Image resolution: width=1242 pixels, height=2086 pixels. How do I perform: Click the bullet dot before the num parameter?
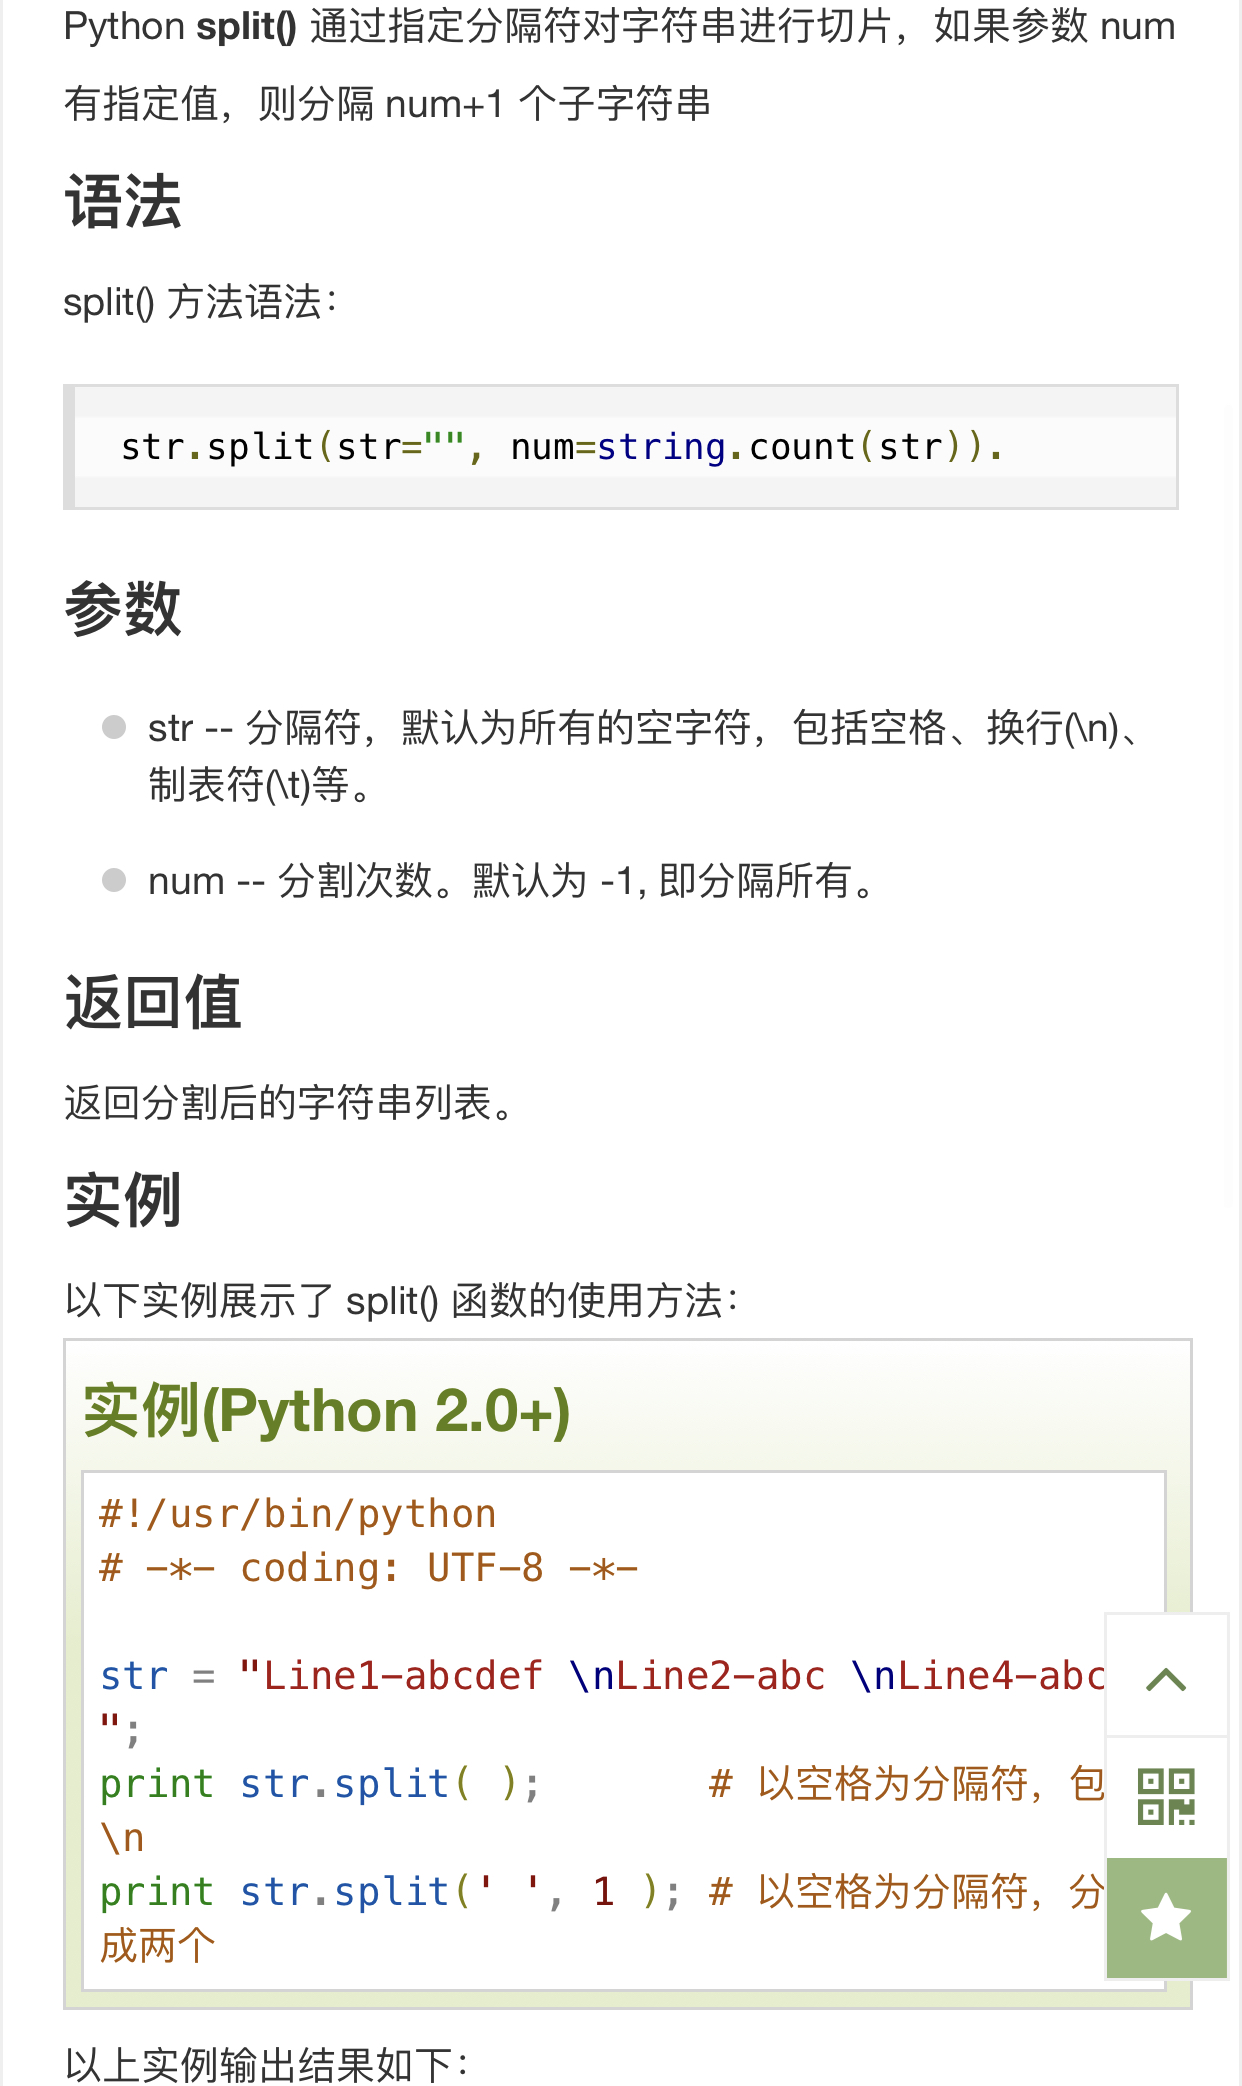click(114, 880)
